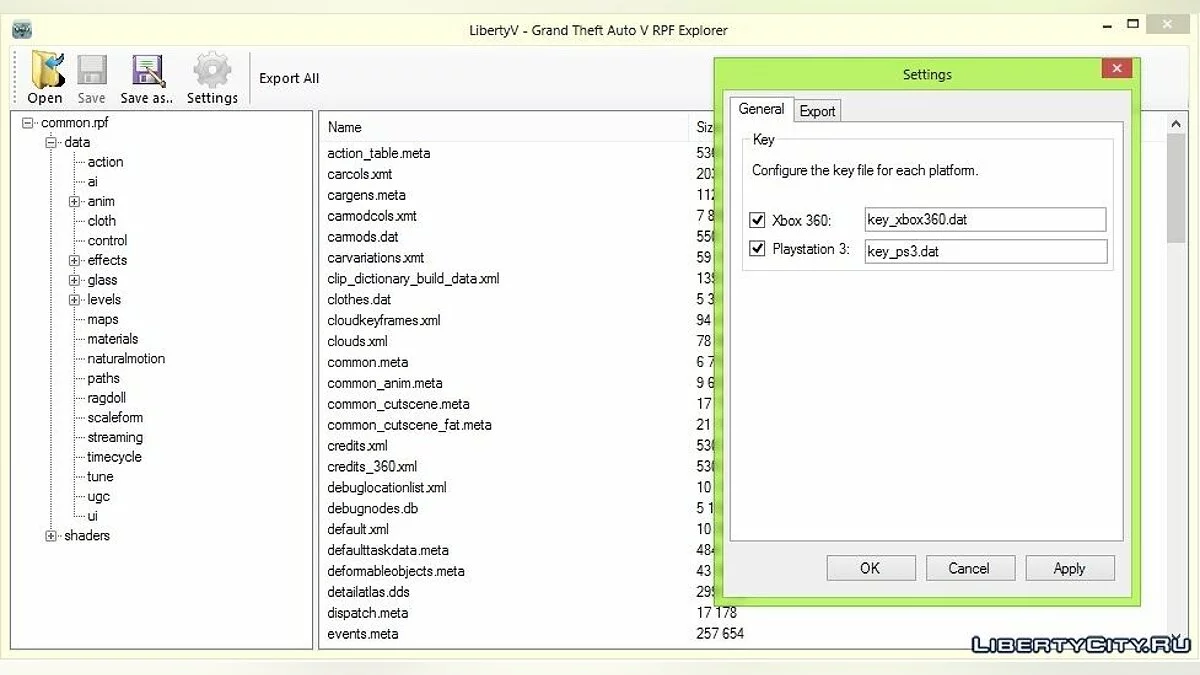The width and height of the screenshot is (1200, 675).
Task: Click the Xbox 360 key file field
Action: point(985,220)
